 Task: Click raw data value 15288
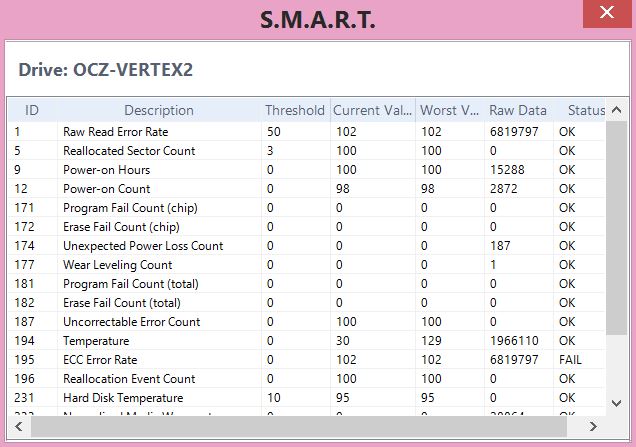pos(507,170)
